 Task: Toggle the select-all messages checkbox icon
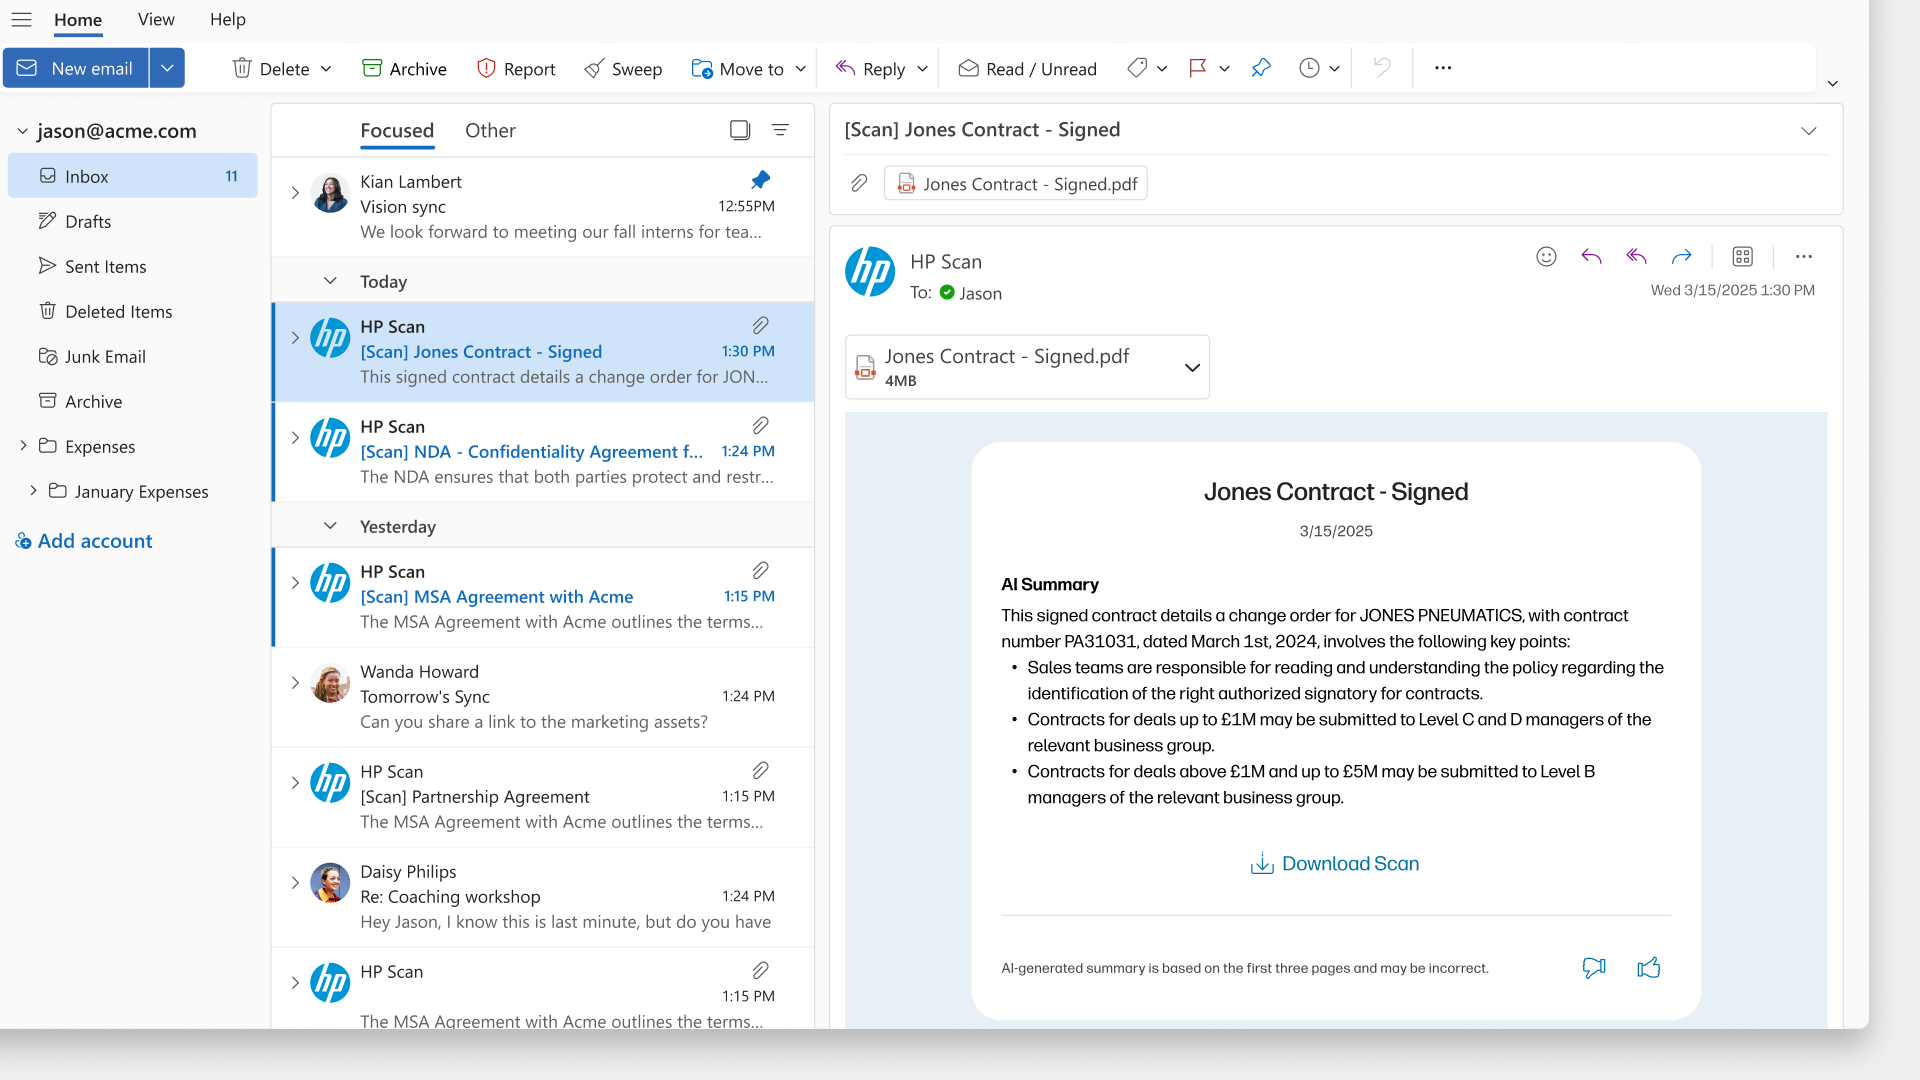pyautogui.click(x=740, y=130)
